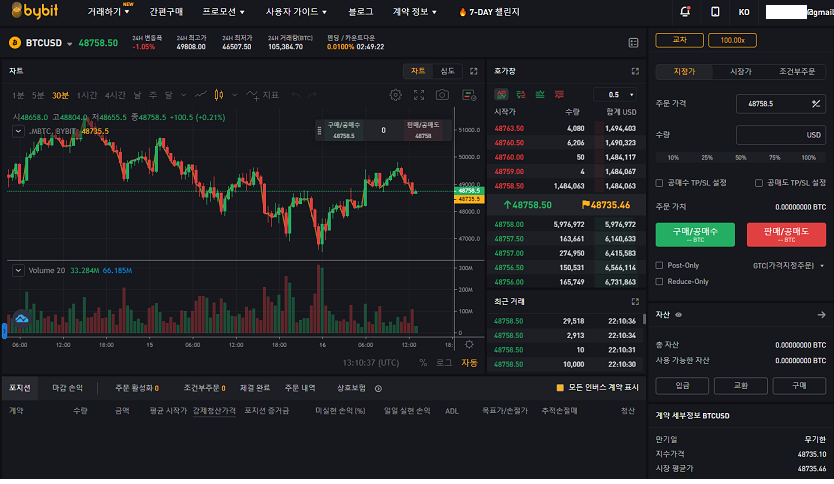The width and height of the screenshot is (834, 484).
Task: Switch to market order tab
Action: (x=740, y=71)
